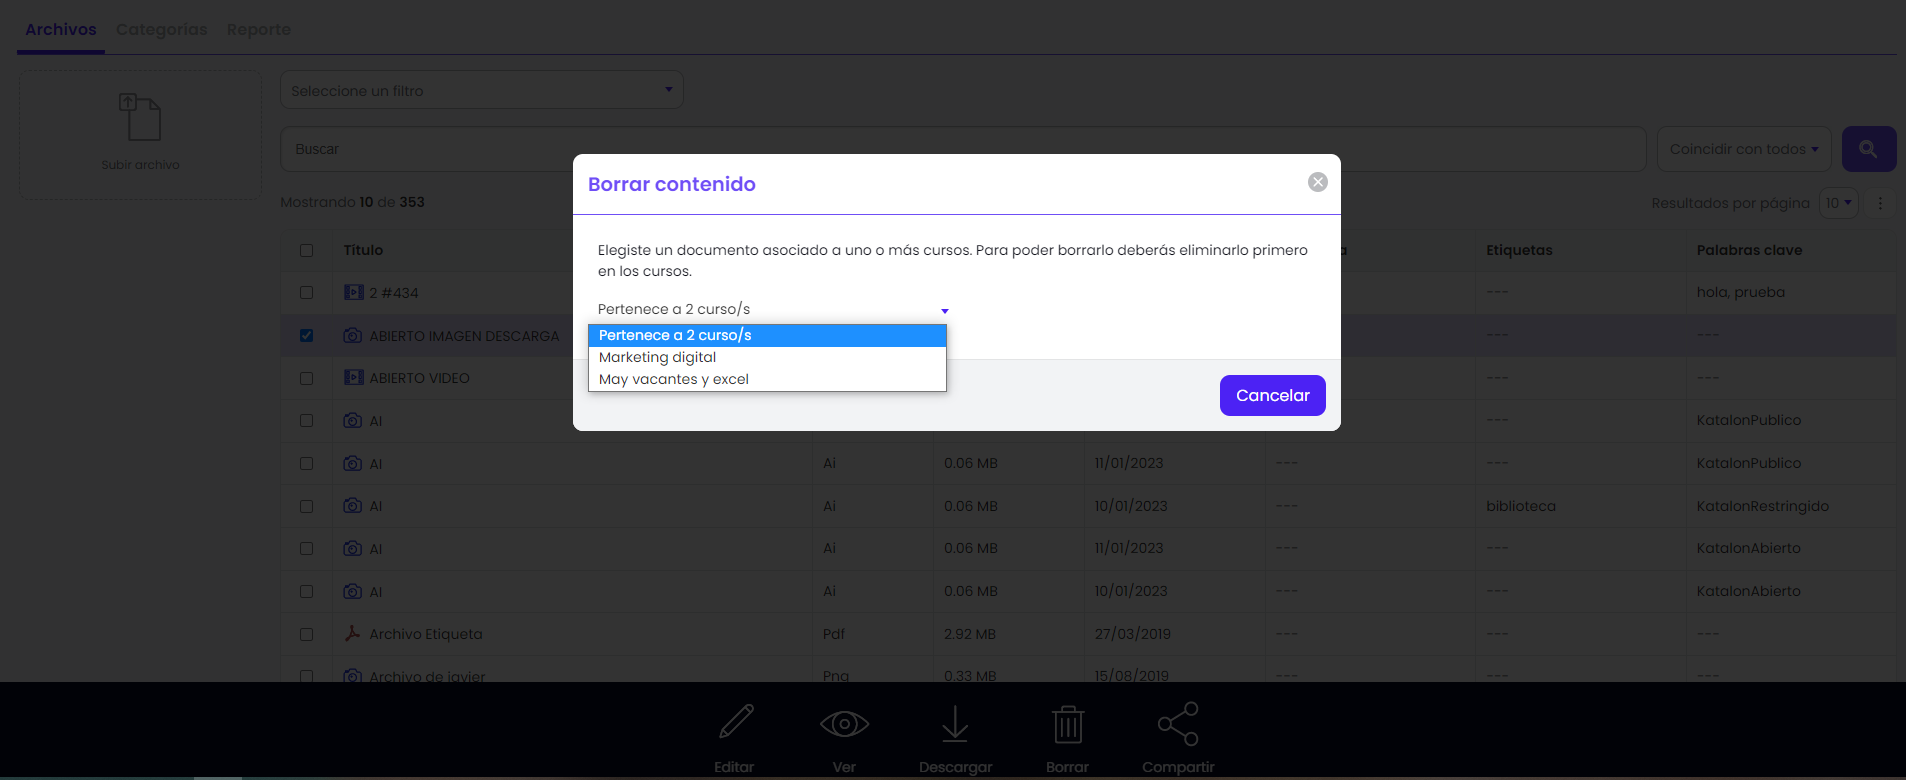Choose May vacantes y excel option
The width and height of the screenshot is (1906, 780).
click(x=767, y=379)
